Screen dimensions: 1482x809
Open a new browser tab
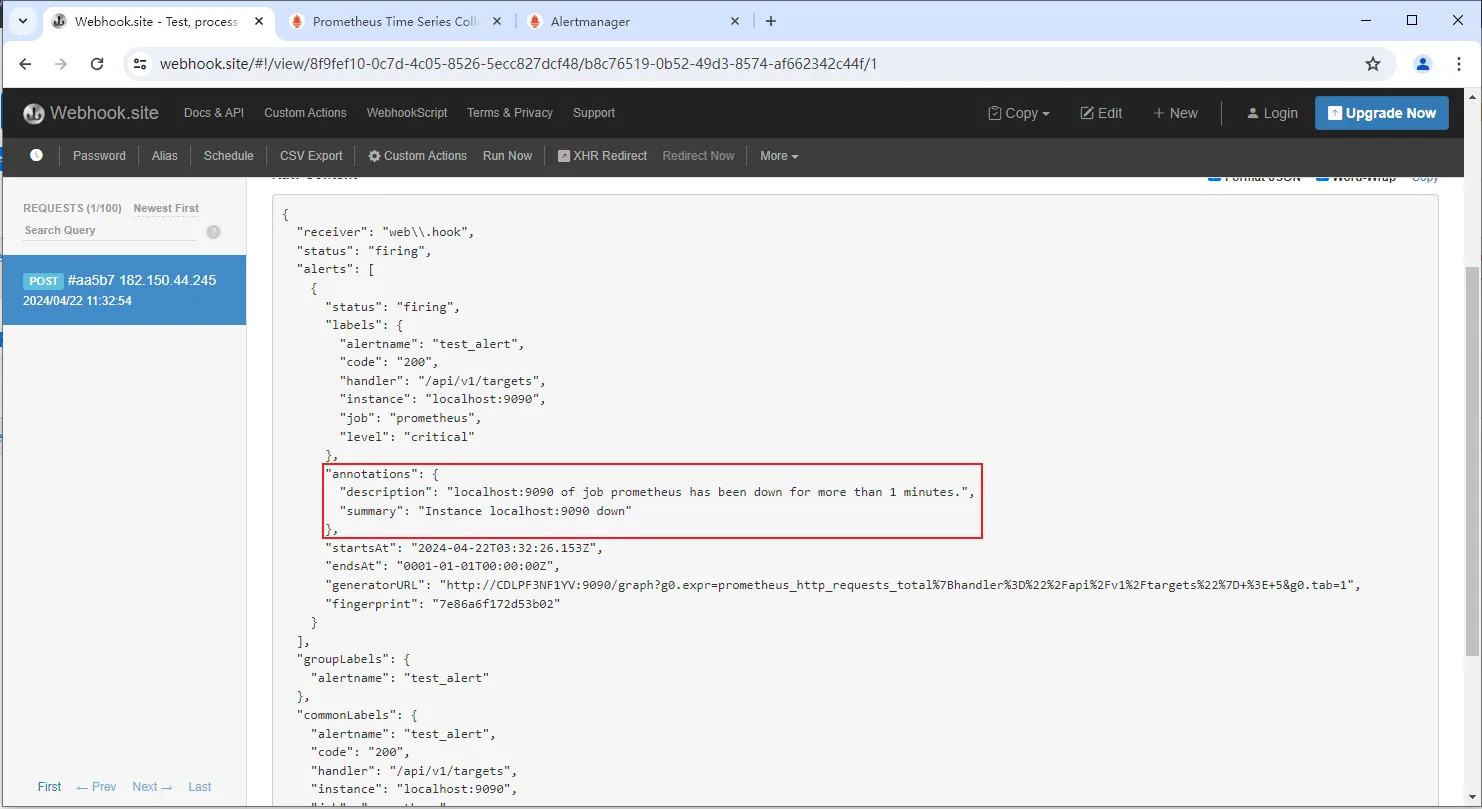770,21
